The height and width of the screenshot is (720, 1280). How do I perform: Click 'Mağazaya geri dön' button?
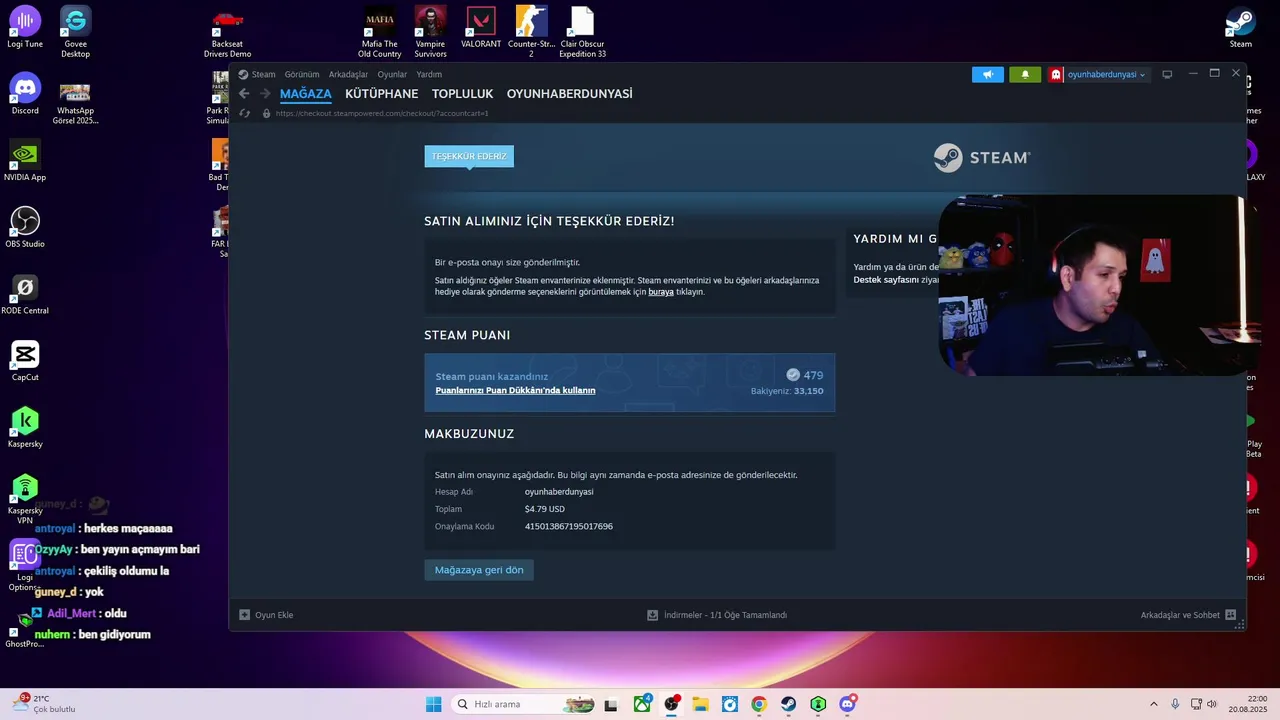tap(479, 570)
